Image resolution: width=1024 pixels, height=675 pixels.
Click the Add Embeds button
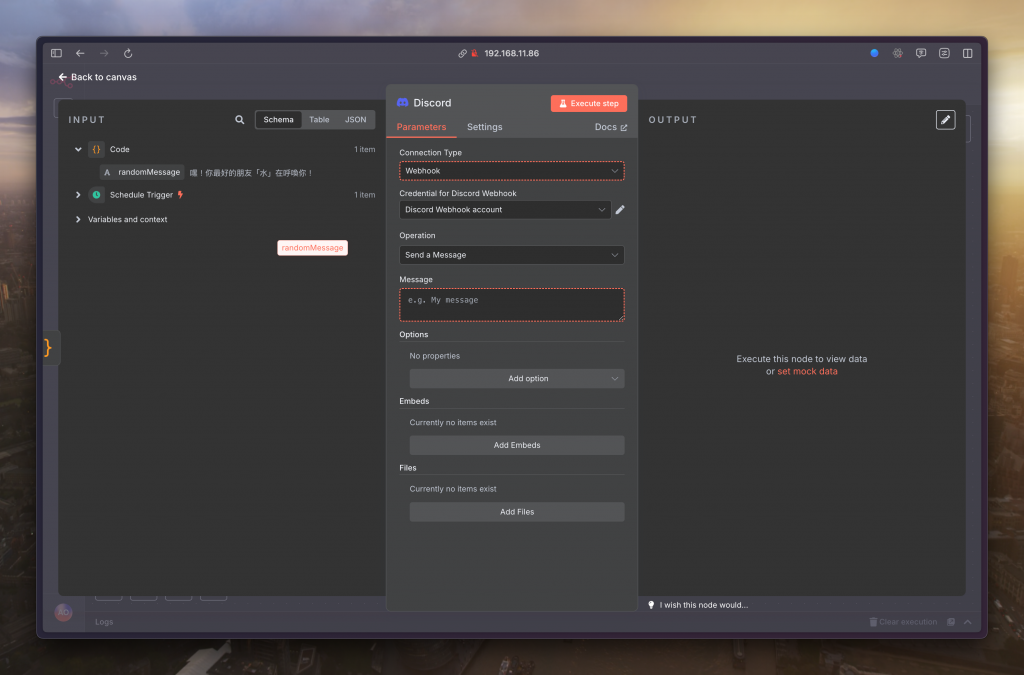[517, 445]
